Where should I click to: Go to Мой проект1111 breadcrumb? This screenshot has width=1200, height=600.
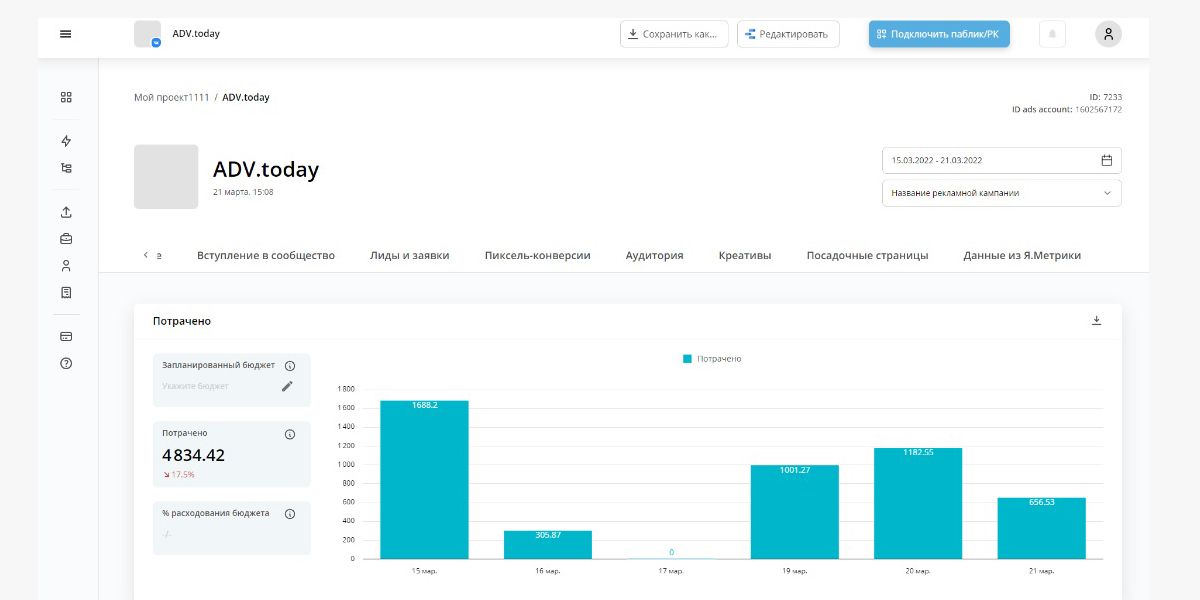coord(172,97)
